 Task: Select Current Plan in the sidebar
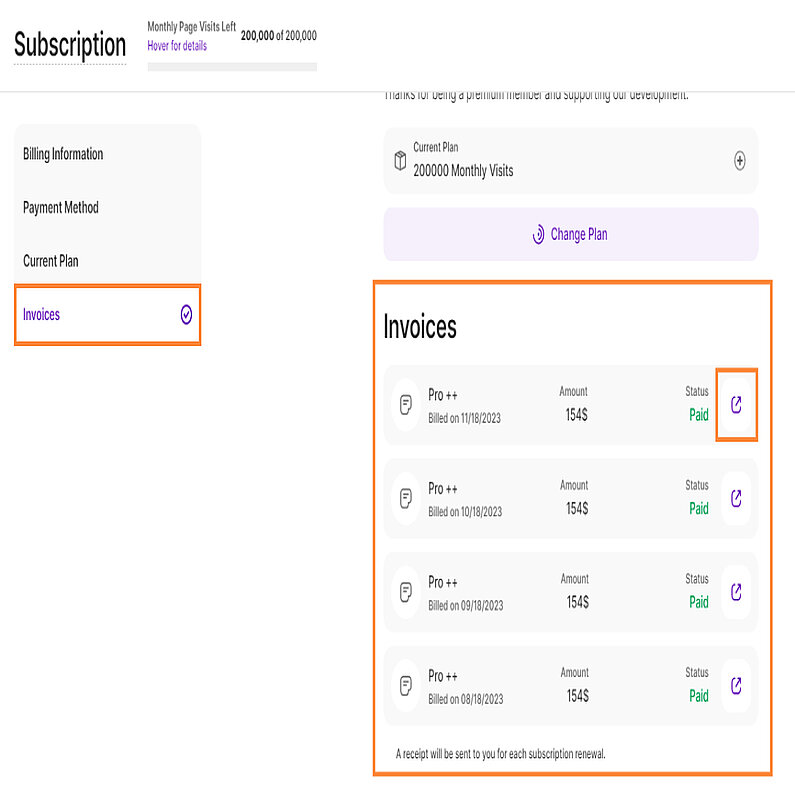click(51, 261)
